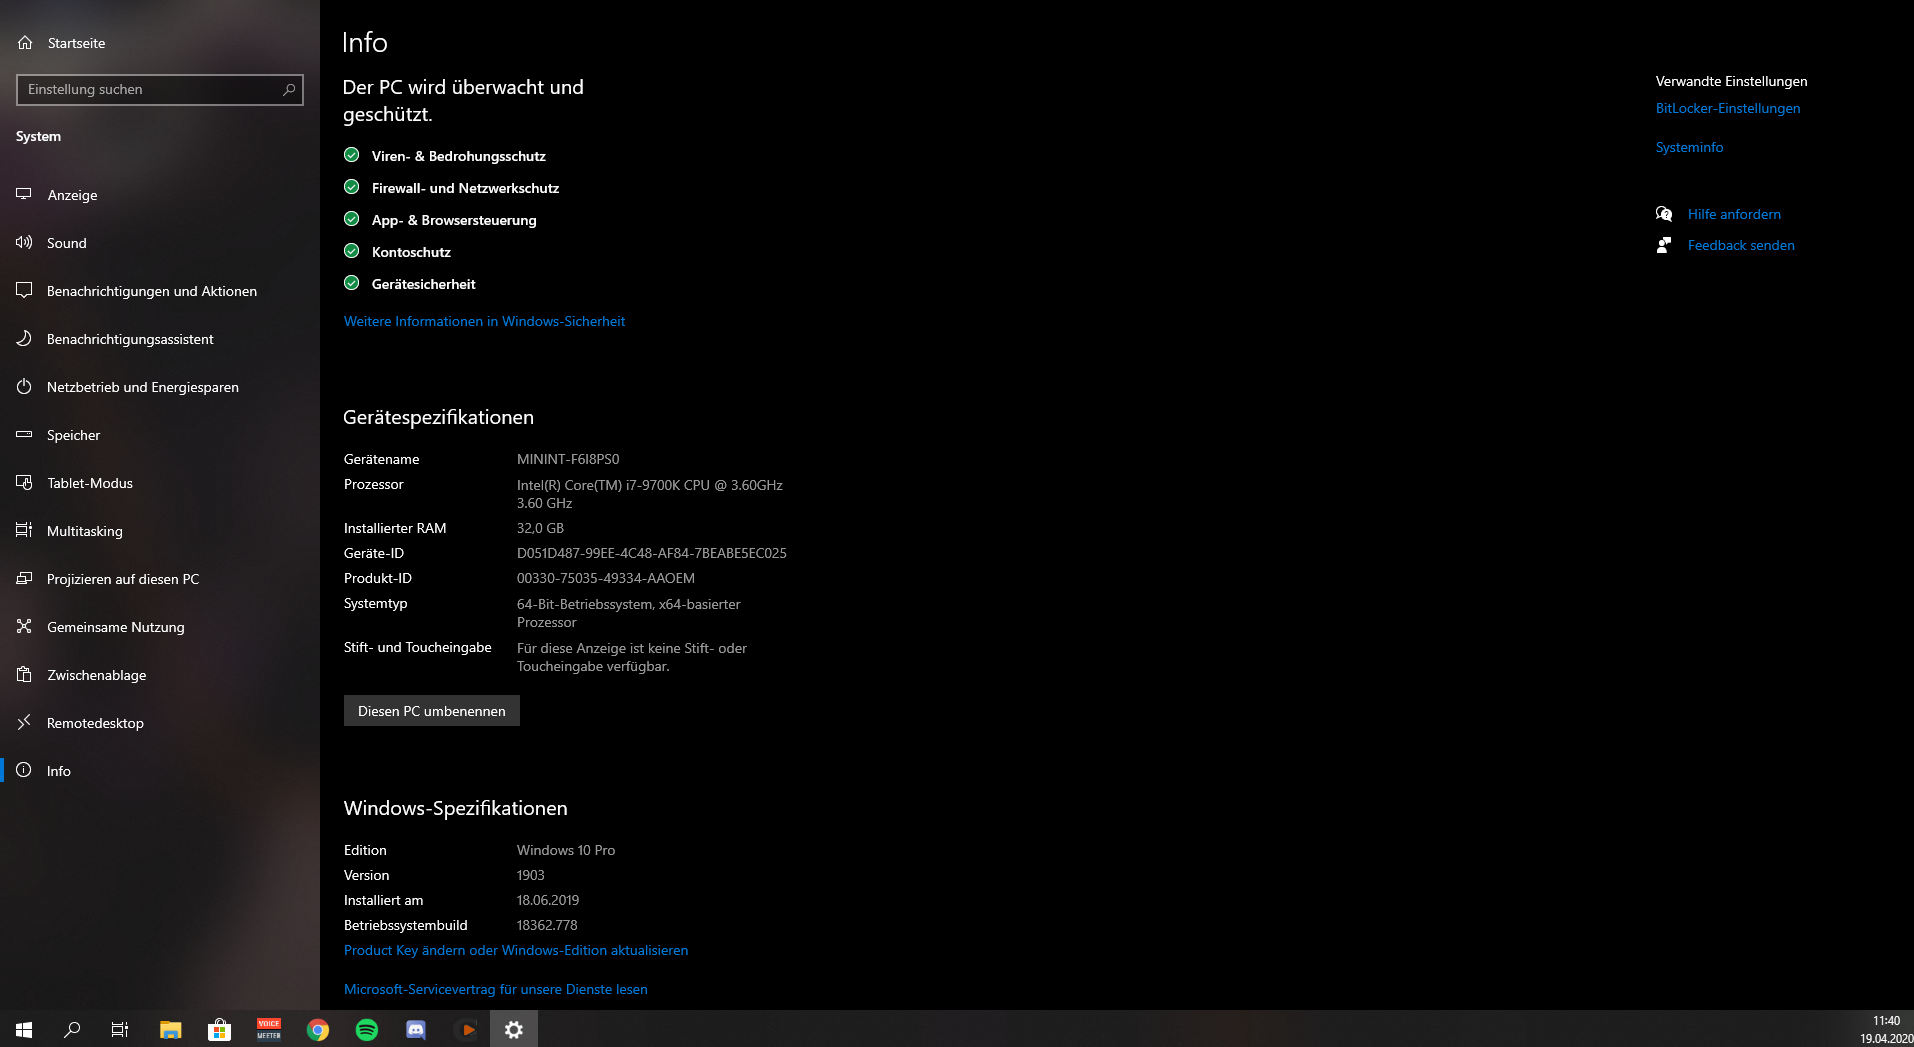The image size is (1914, 1047).
Task: Click App- & Browsersteuerung entry
Action: (454, 220)
